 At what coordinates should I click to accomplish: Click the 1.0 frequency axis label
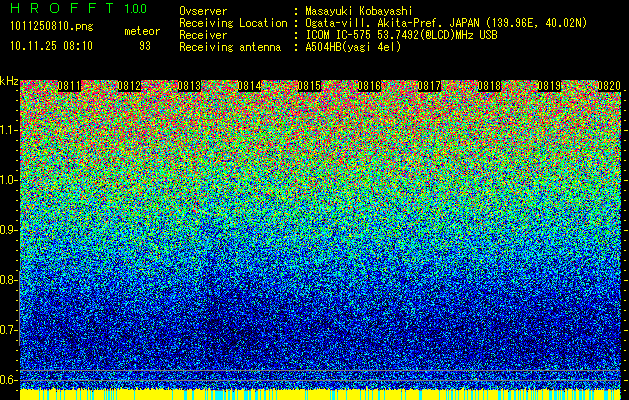[9, 180]
